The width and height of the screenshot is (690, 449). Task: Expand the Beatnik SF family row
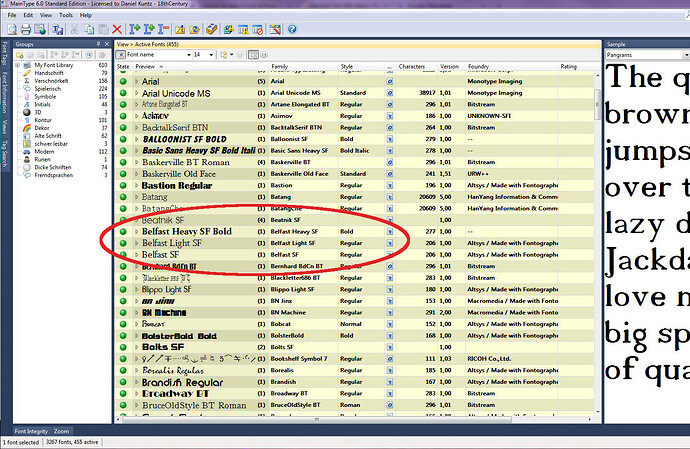(136, 220)
